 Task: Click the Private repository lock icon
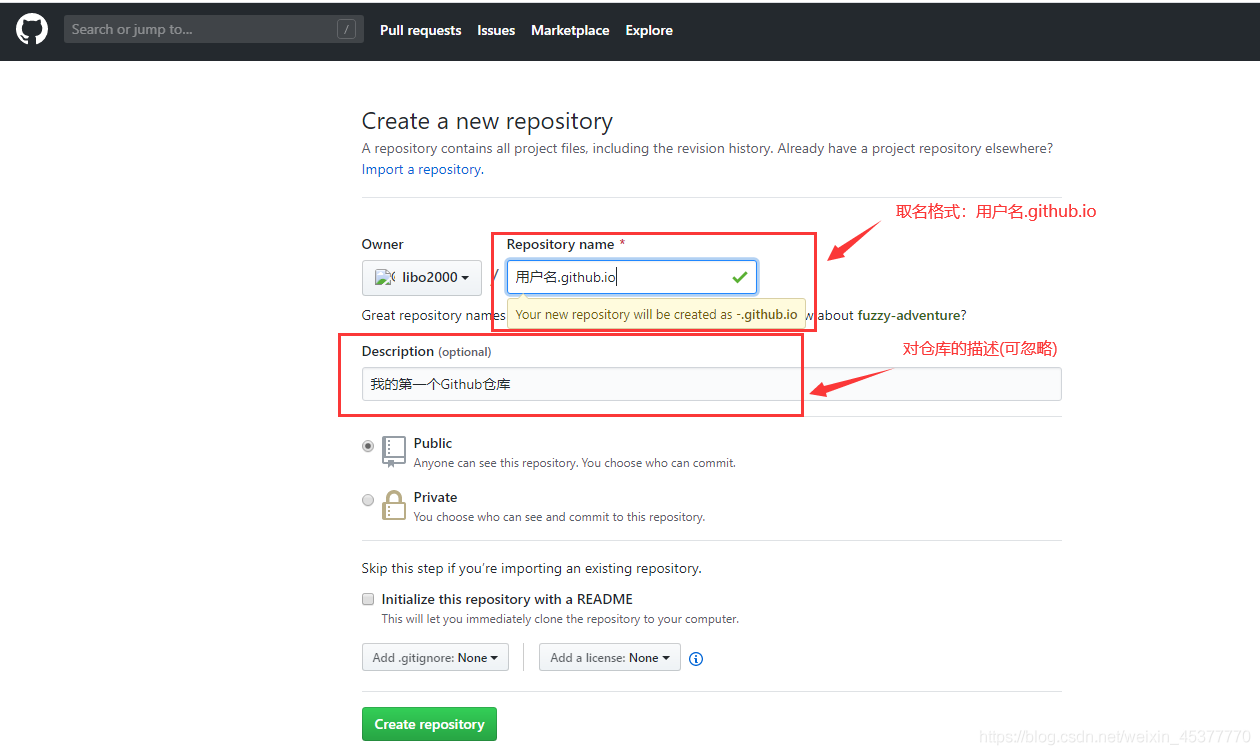(x=394, y=505)
